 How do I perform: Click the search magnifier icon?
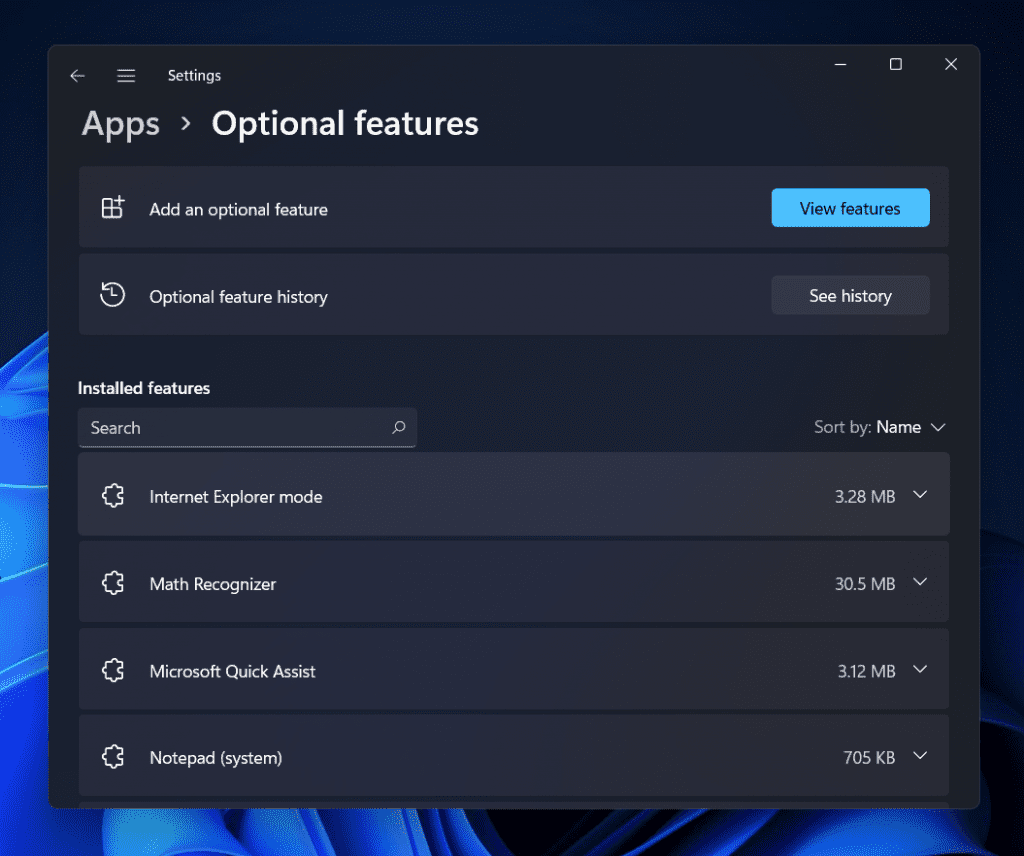point(398,427)
